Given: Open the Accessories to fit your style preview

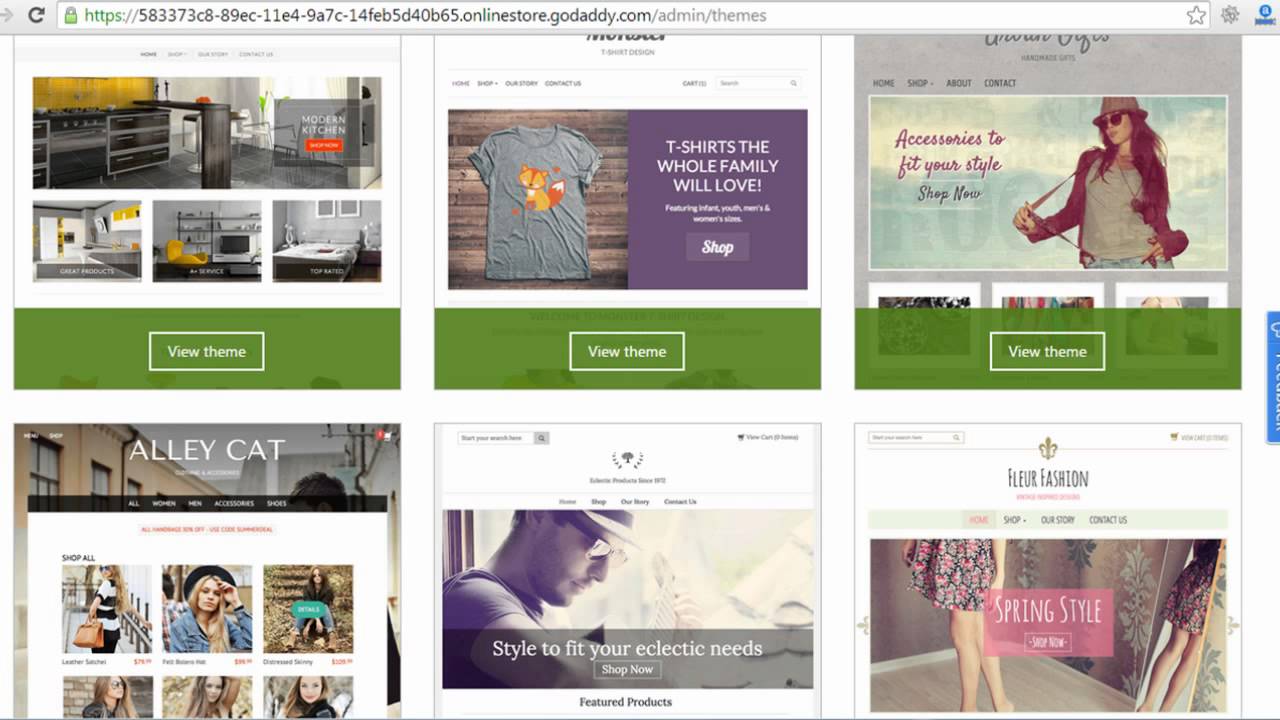Looking at the screenshot, I should pos(1048,183).
